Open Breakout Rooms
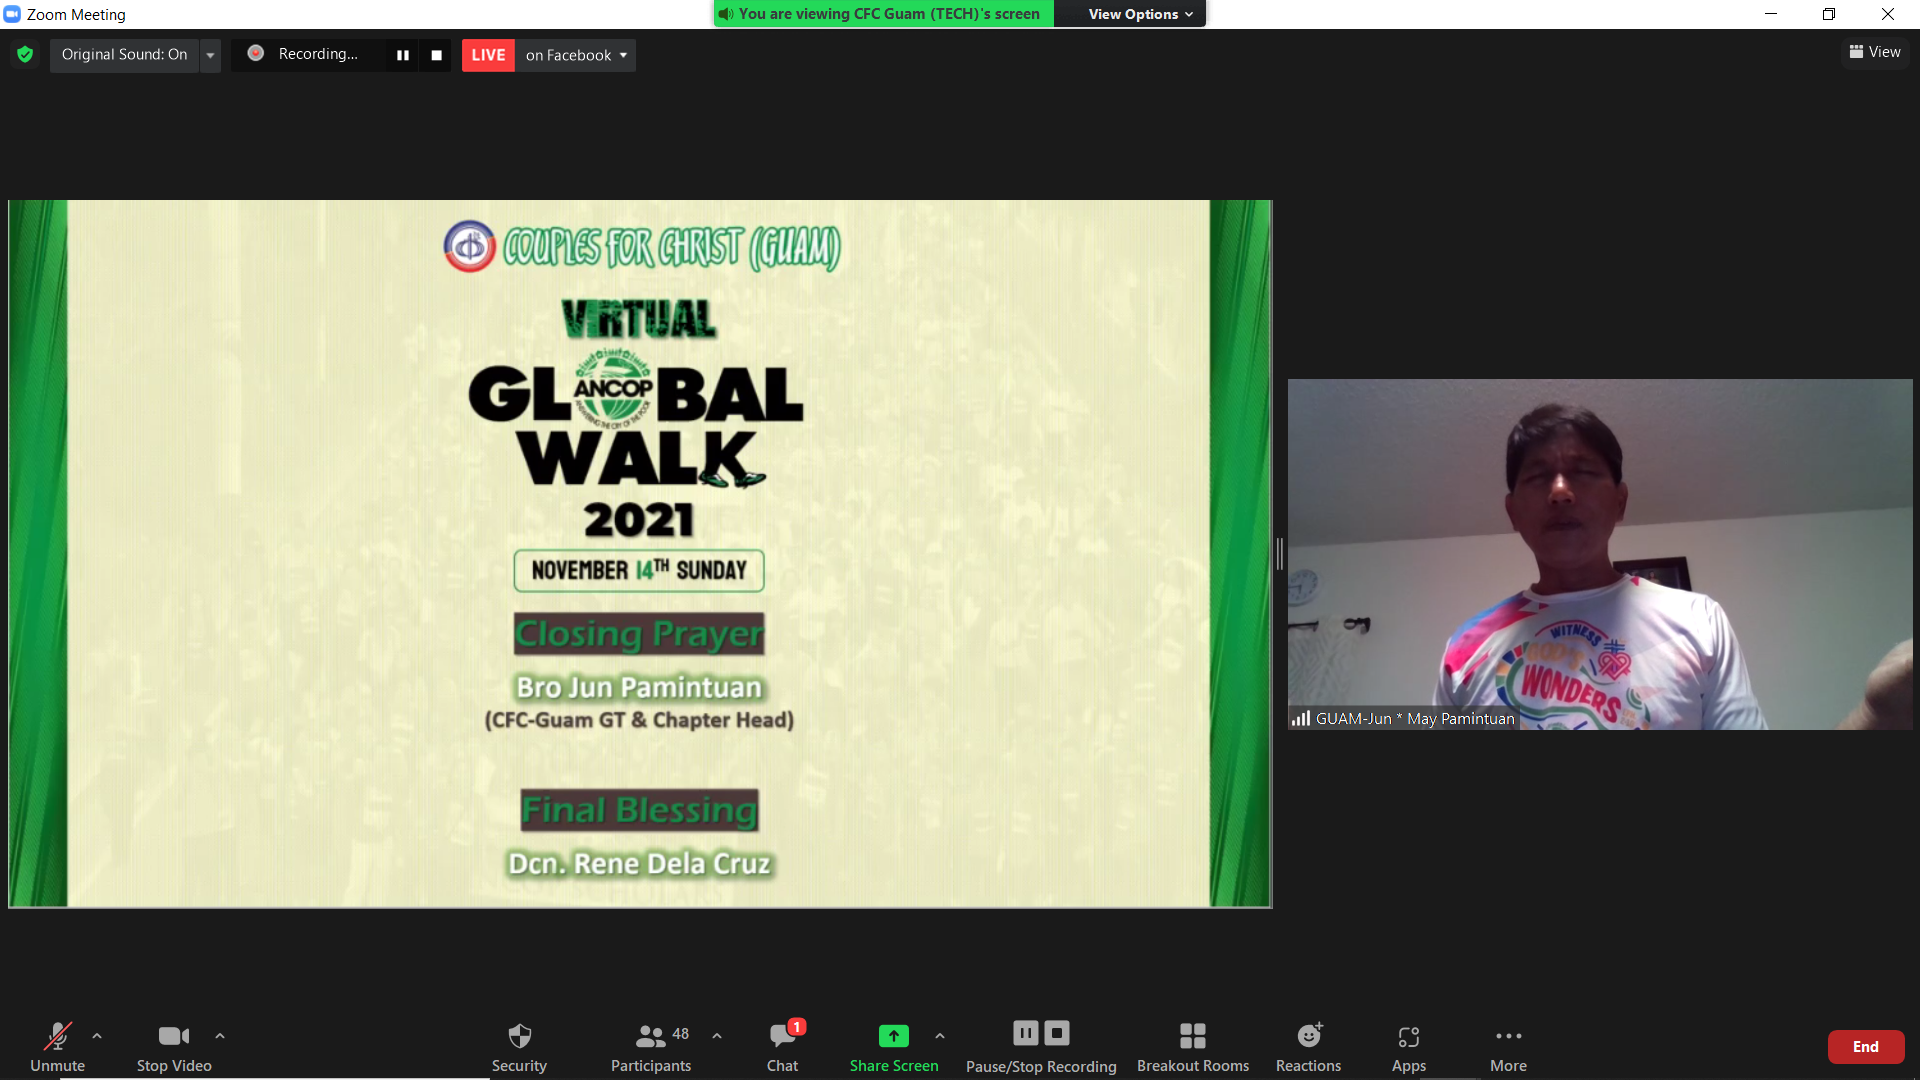The width and height of the screenshot is (1920, 1080). (x=1192, y=1046)
